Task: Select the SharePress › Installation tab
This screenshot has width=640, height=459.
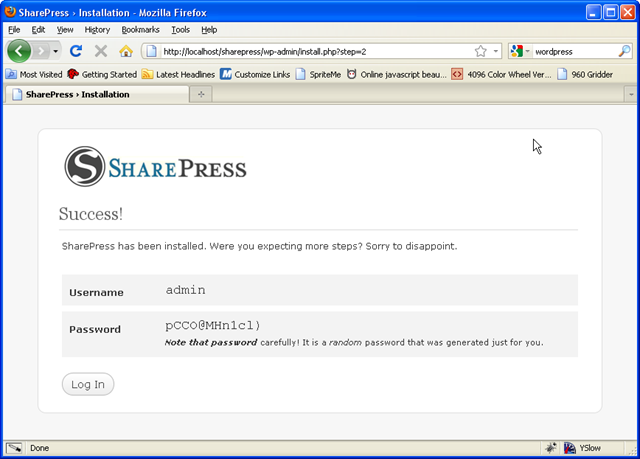Action: 97,94
